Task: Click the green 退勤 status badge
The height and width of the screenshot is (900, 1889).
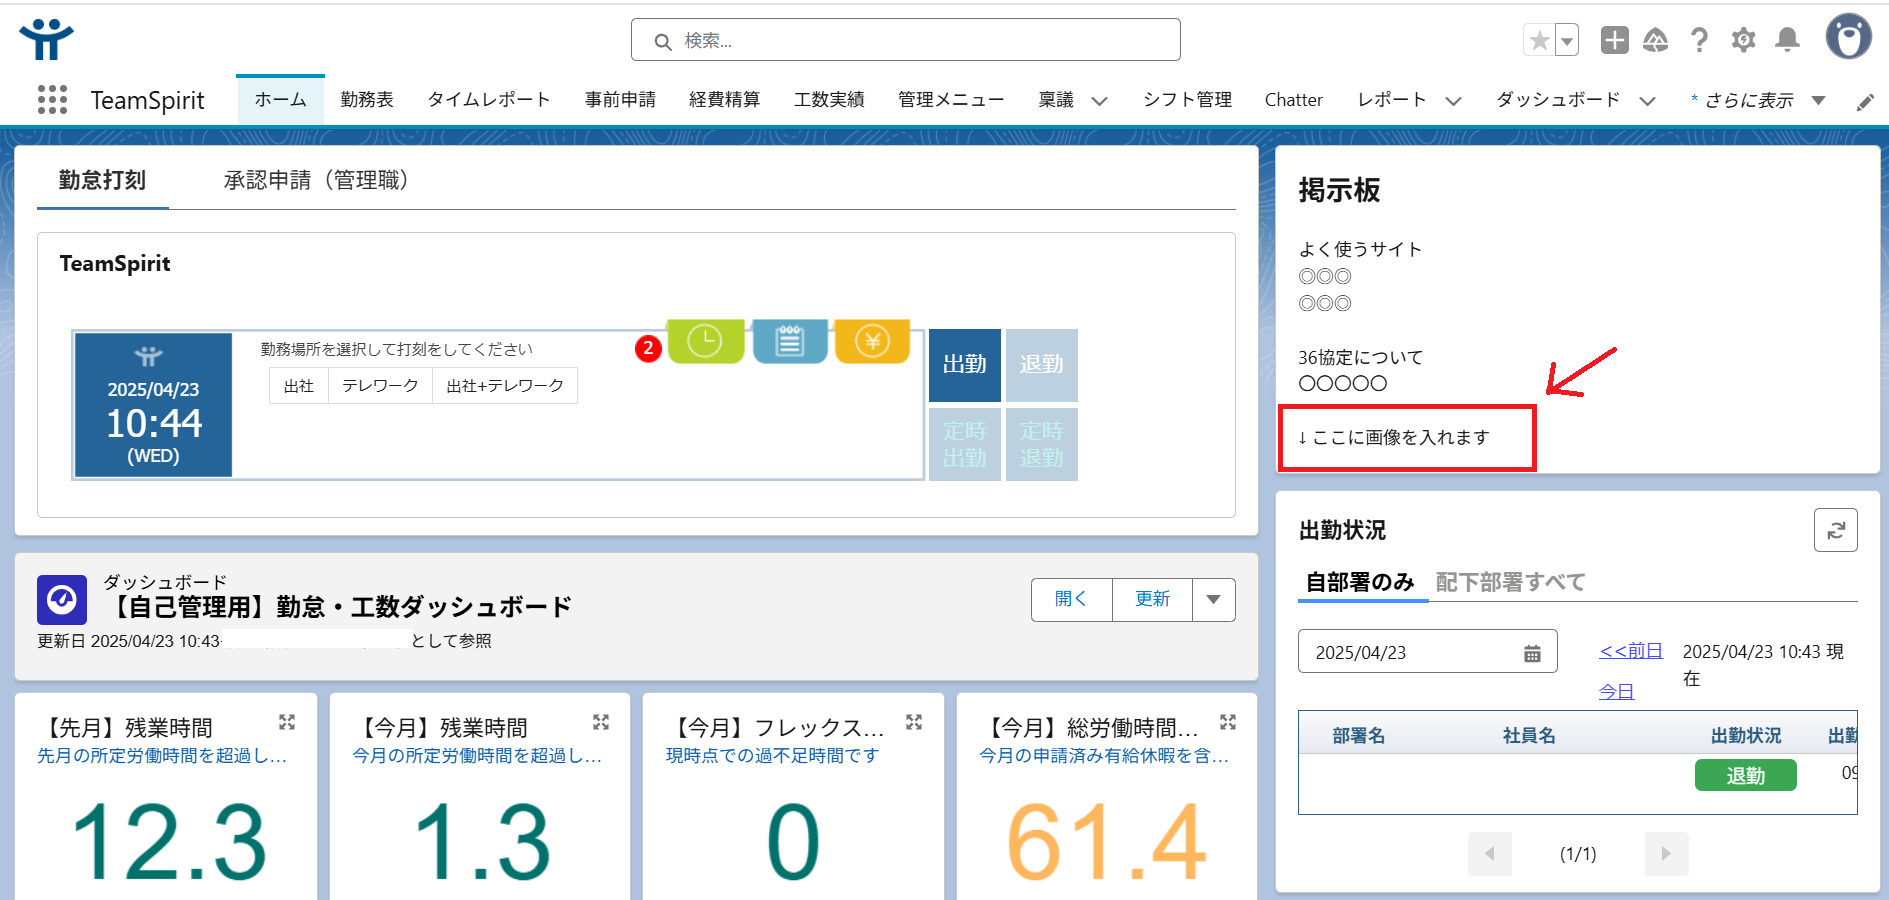Action: [1746, 776]
